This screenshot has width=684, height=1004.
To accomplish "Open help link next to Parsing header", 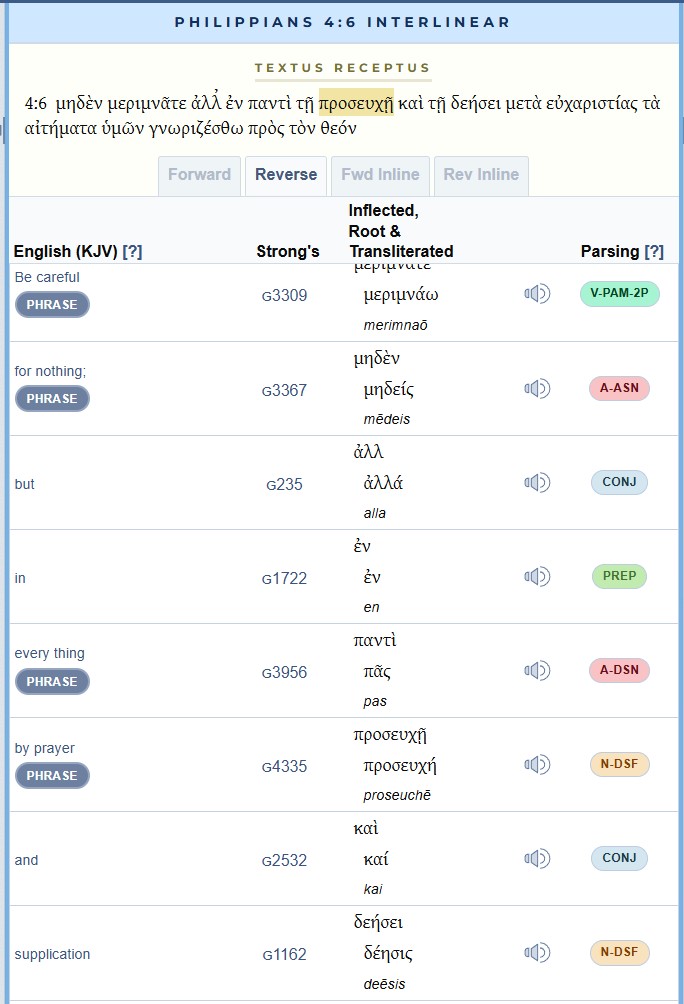I will pyautogui.click(x=654, y=252).
